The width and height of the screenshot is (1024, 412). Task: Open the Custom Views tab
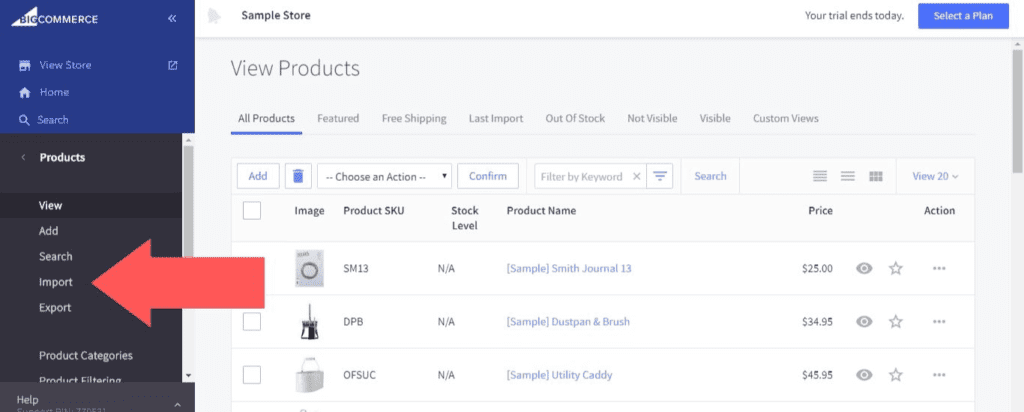[x=786, y=119]
